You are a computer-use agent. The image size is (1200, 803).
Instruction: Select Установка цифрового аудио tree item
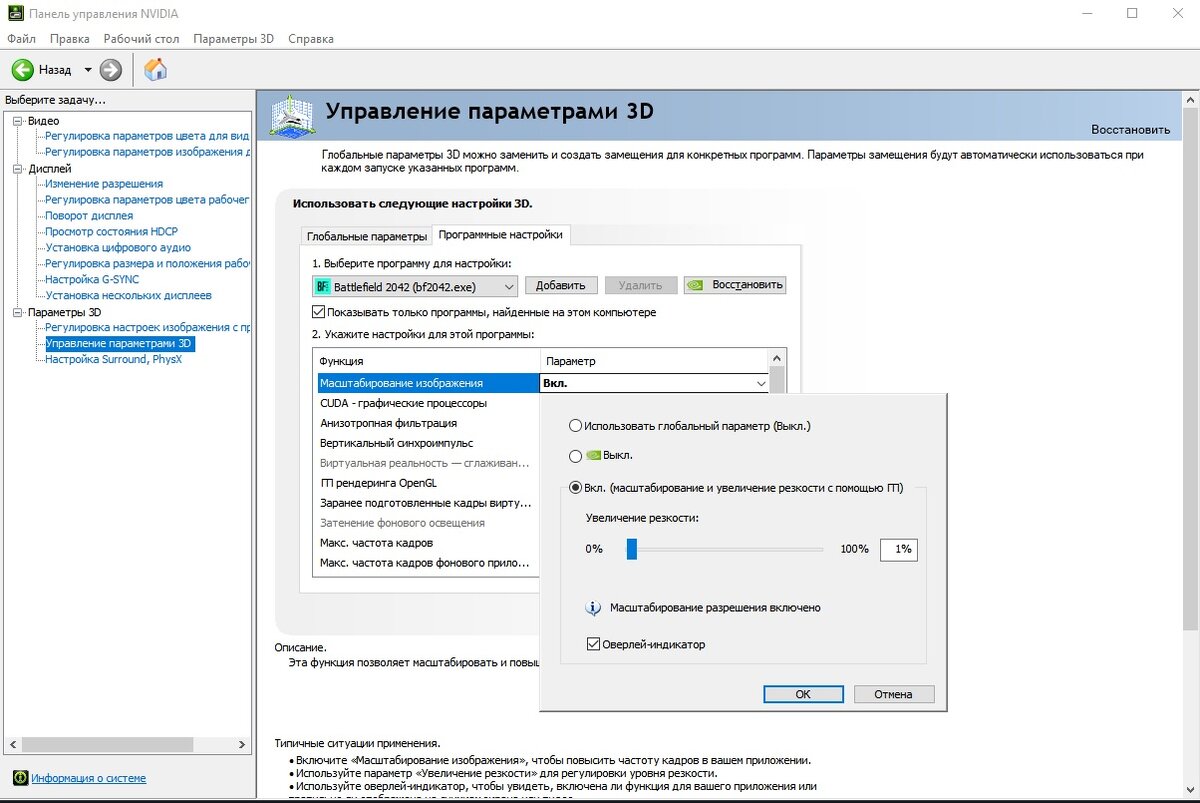click(x=118, y=248)
